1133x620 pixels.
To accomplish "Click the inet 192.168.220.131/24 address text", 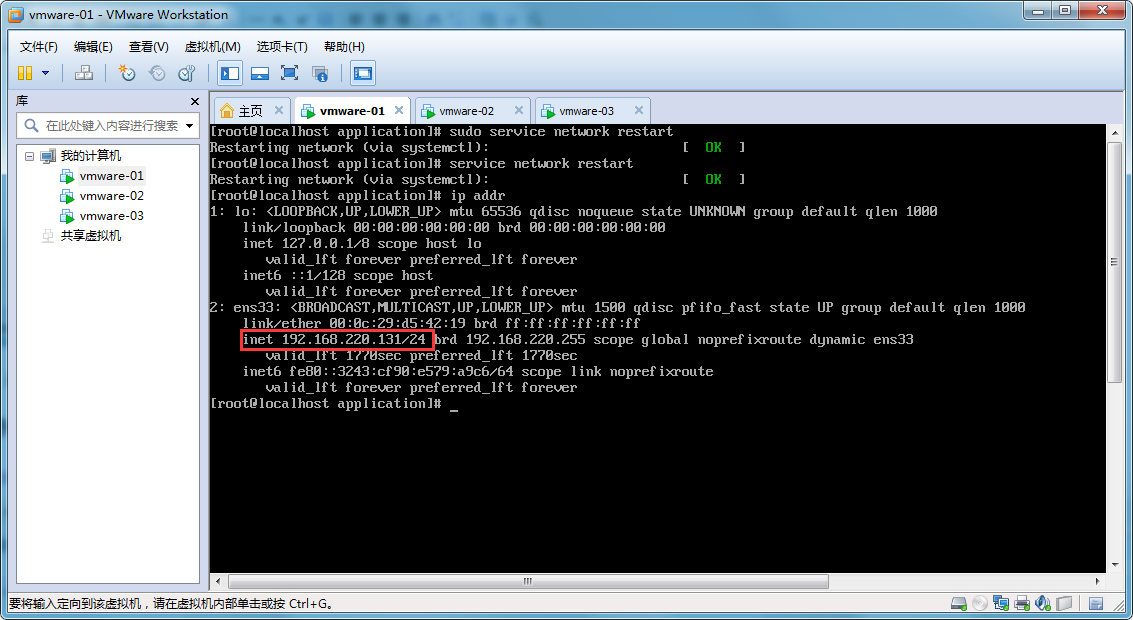I will 334,340.
